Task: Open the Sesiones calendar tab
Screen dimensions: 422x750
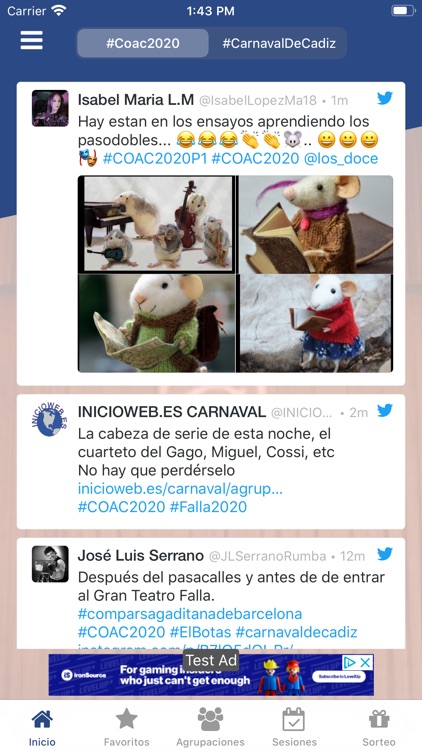Action: tap(294, 727)
